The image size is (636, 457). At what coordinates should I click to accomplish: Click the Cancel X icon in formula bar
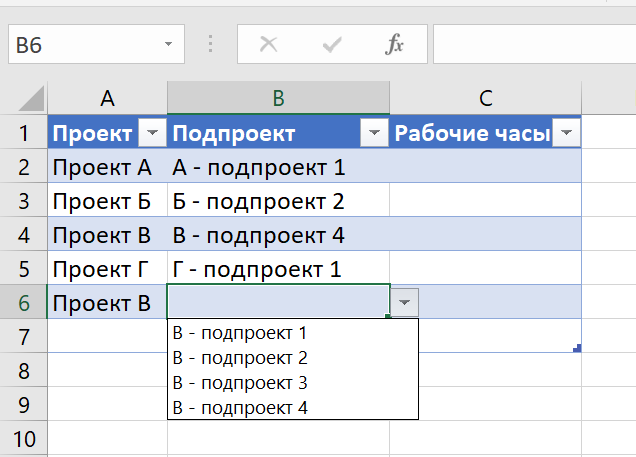tap(268, 44)
